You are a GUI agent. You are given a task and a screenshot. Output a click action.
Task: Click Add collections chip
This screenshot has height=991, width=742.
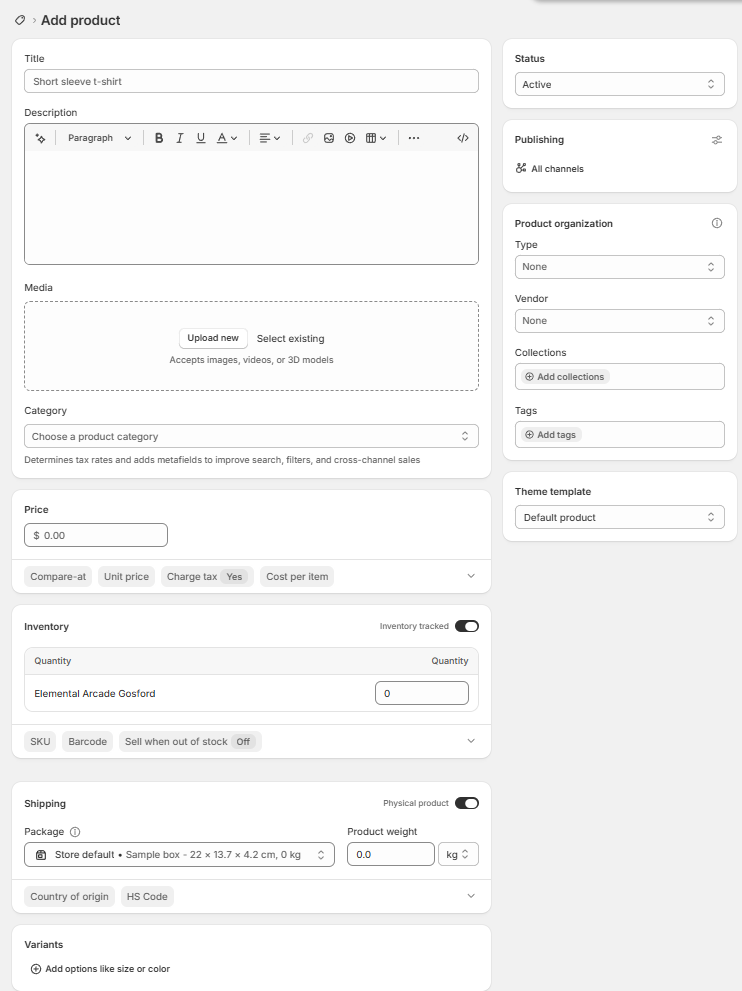(564, 377)
